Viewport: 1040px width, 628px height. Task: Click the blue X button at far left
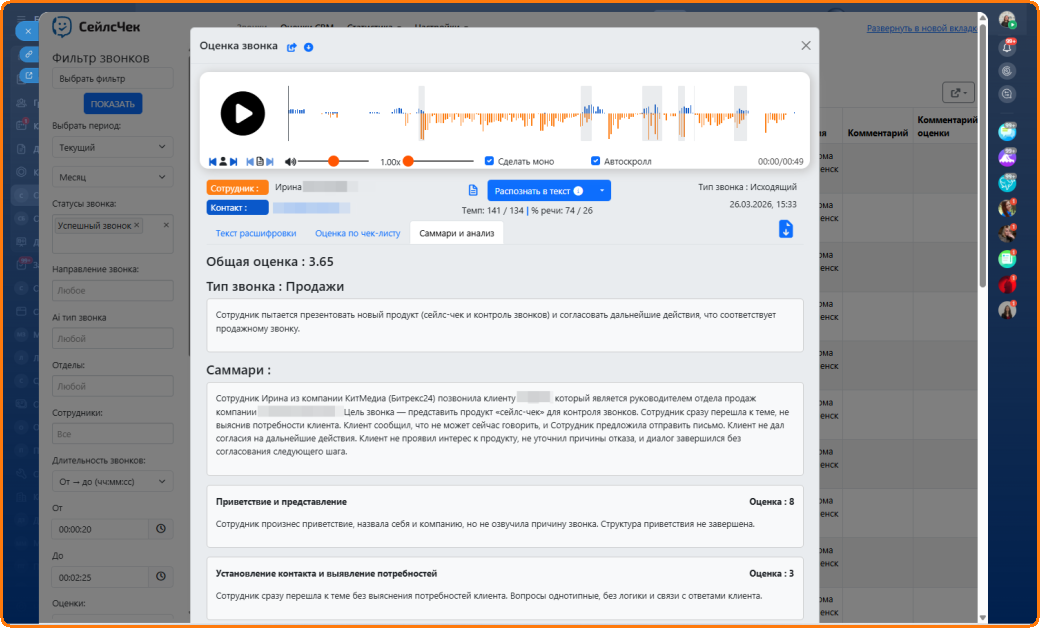point(28,31)
